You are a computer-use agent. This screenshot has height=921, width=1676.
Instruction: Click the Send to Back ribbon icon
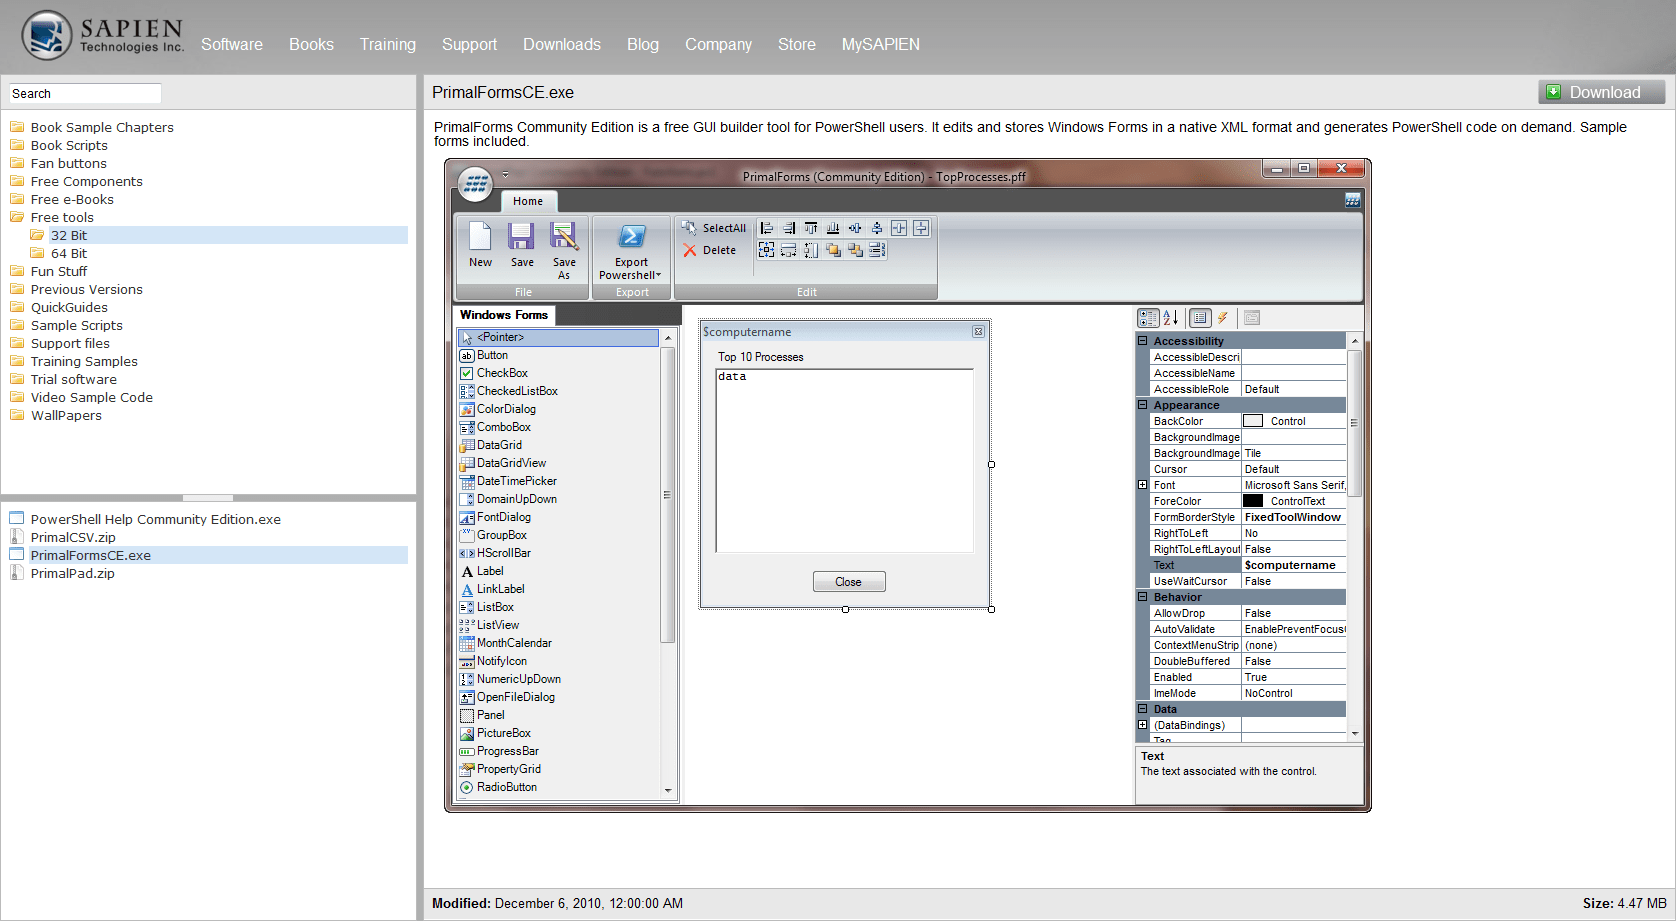pos(855,250)
